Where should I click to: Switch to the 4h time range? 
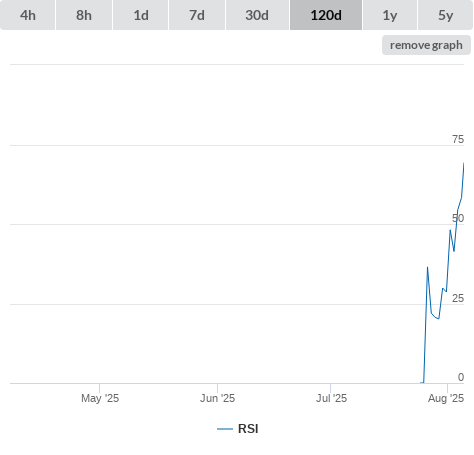[28, 15]
